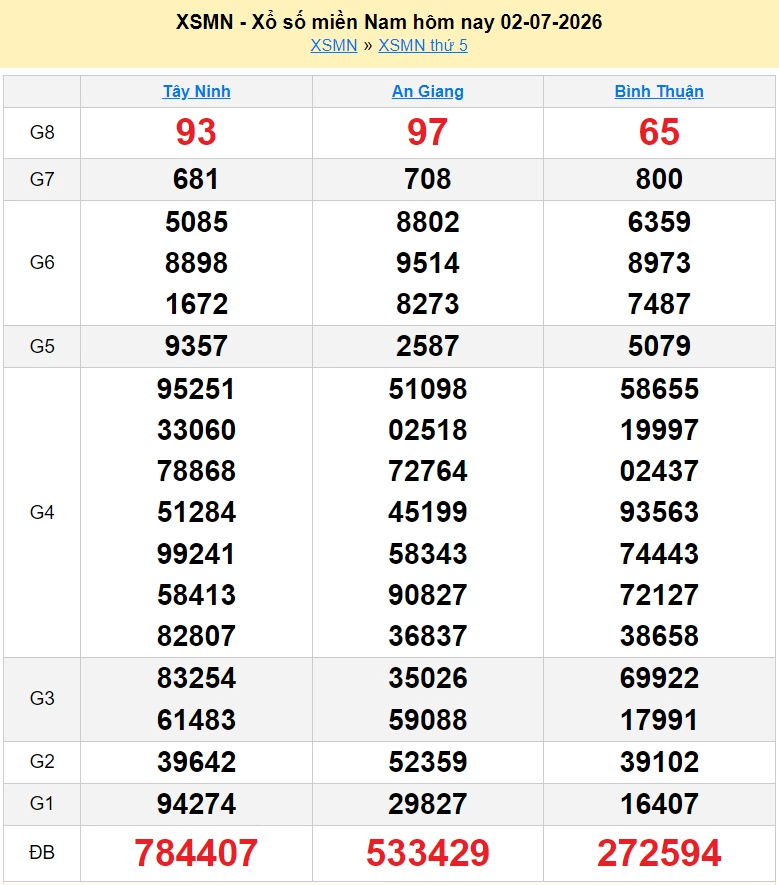The height and width of the screenshot is (885, 779).
Task: Select Bình Thuận G8 number 65
Action: point(659,132)
